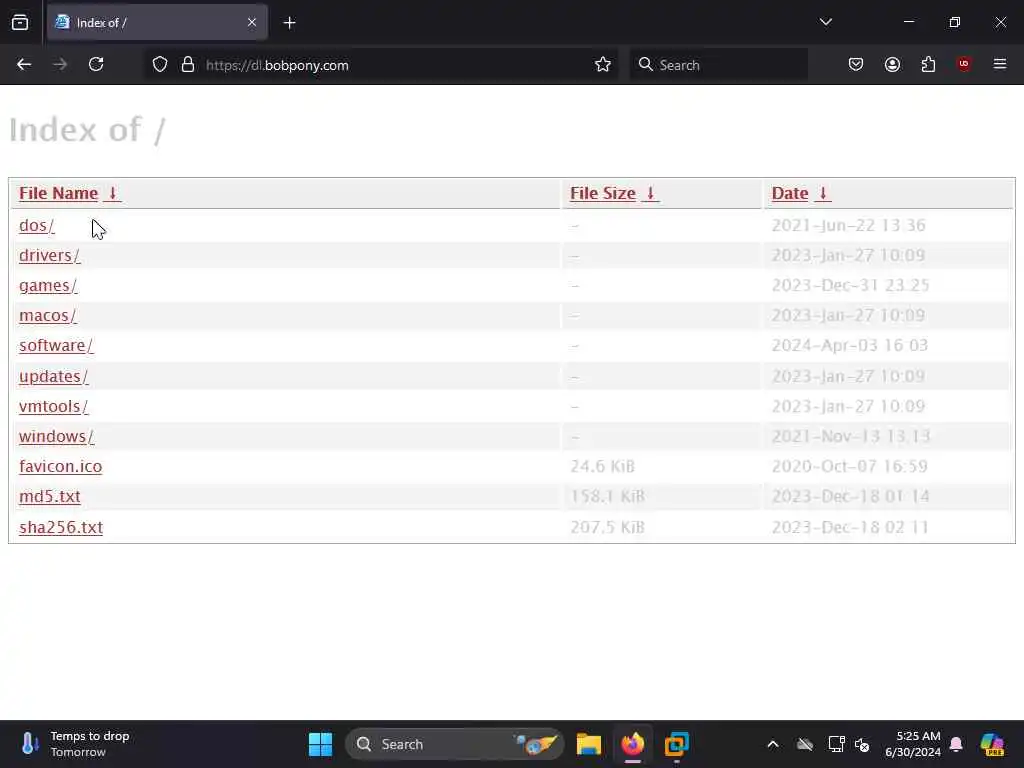The image size is (1024, 768).
Task: View site security padlock info
Action: tap(188, 65)
